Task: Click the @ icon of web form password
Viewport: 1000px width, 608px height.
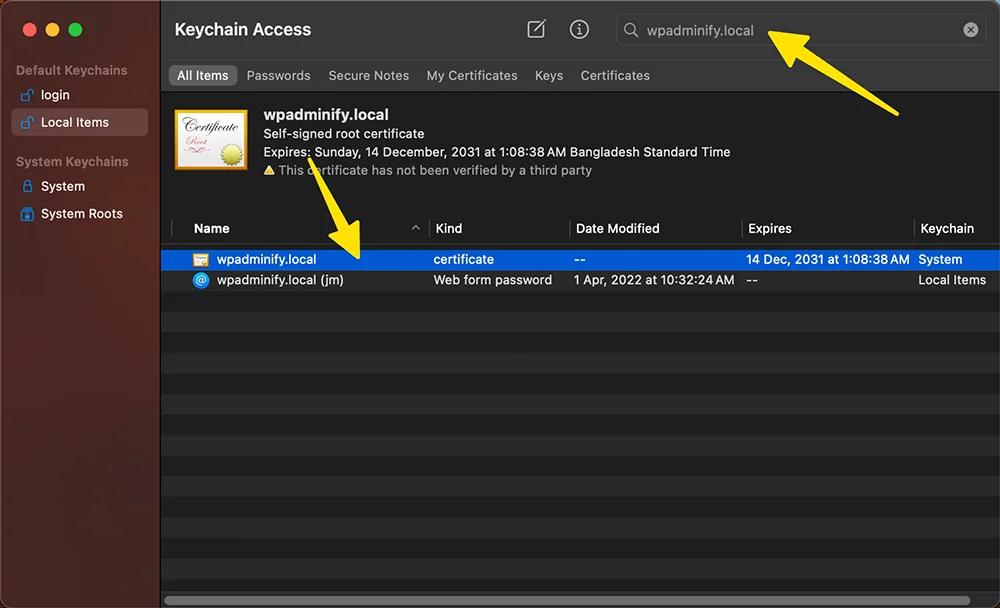Action: (201, 280)
